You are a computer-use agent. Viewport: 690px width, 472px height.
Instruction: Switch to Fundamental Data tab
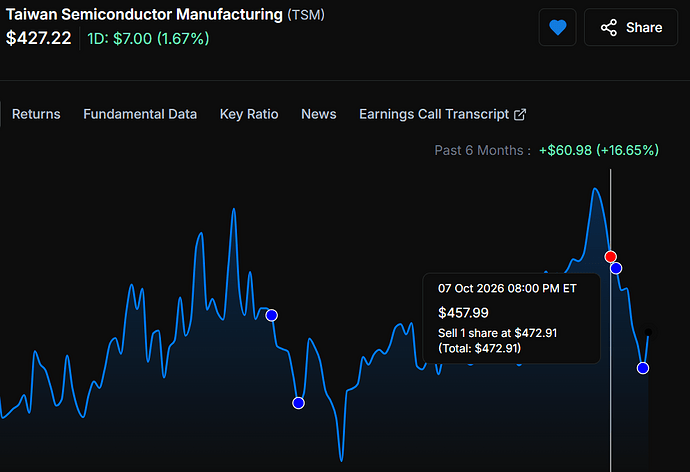[140, 114]
